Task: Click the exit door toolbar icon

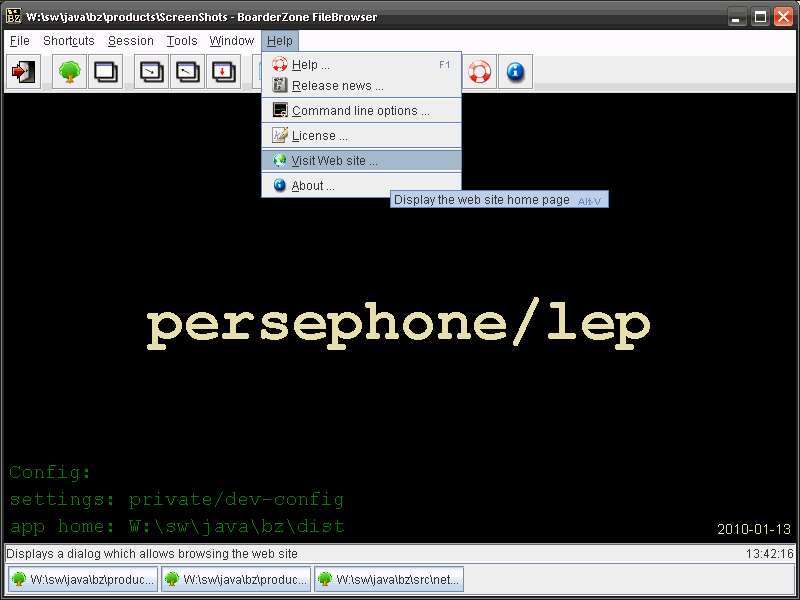Action: (x=23, y=72)
